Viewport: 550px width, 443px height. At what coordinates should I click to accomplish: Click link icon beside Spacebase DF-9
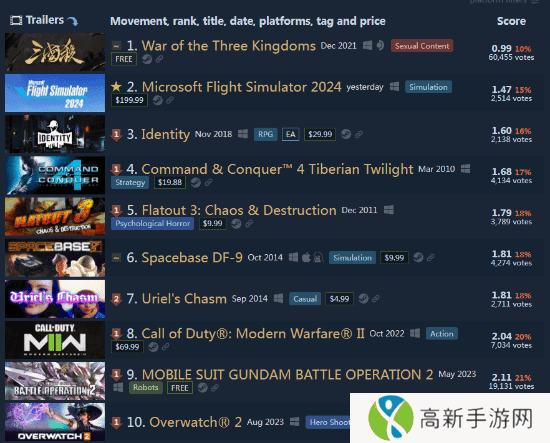click(430, 257)
